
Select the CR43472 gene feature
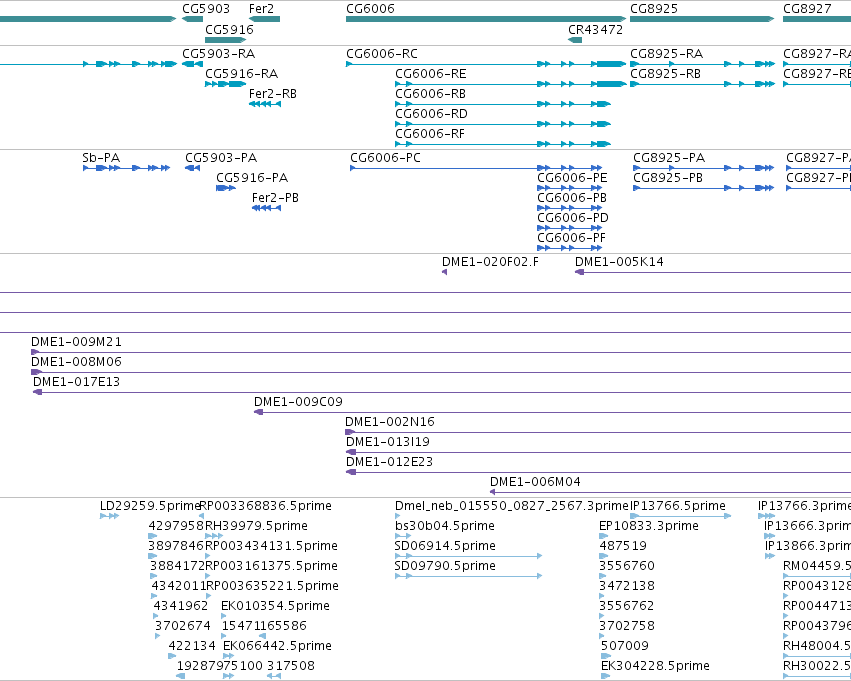[x=575, y=40]
